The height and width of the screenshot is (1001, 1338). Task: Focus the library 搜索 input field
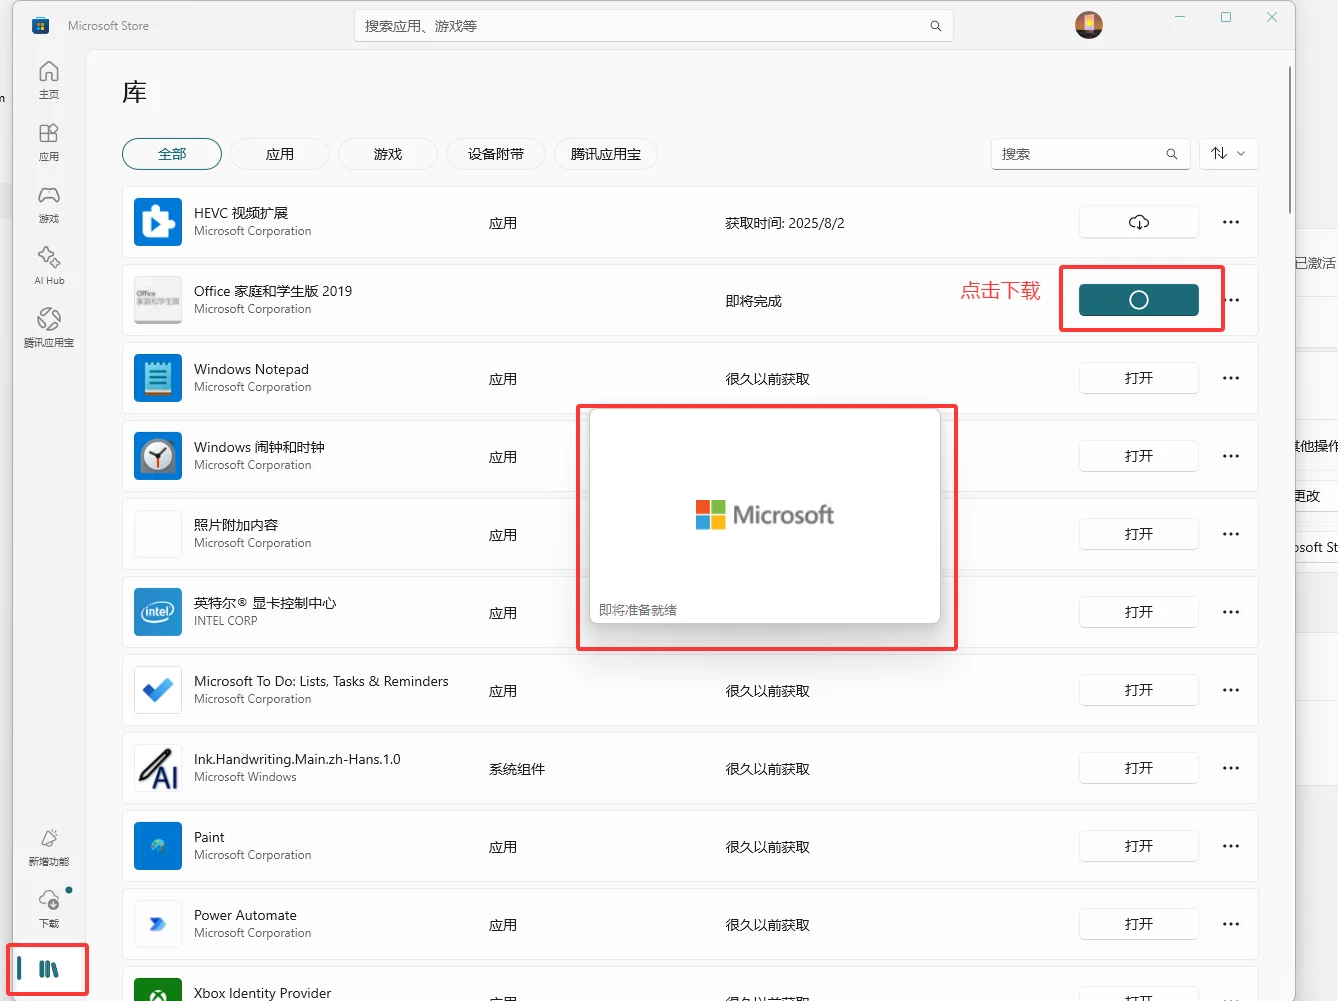point(1091,154)
